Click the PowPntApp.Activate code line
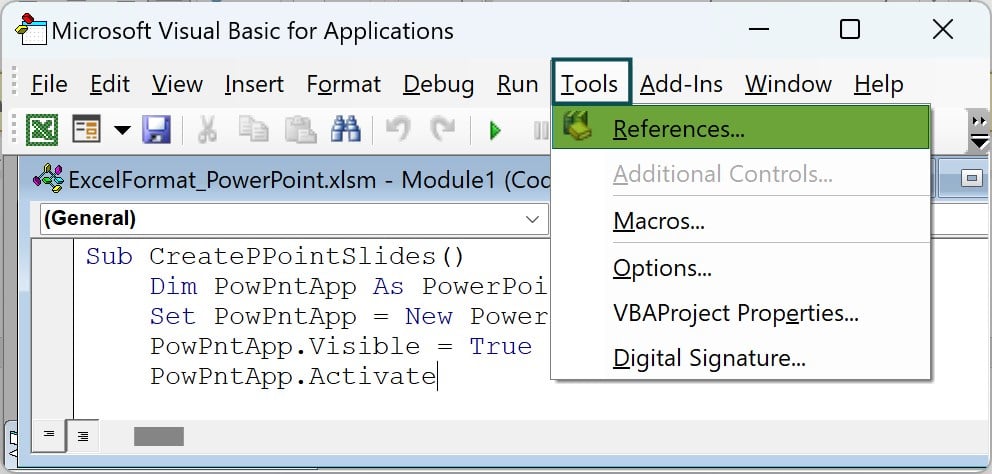The height and width of the screenshot is (474, 992). (x=293, y=377)
